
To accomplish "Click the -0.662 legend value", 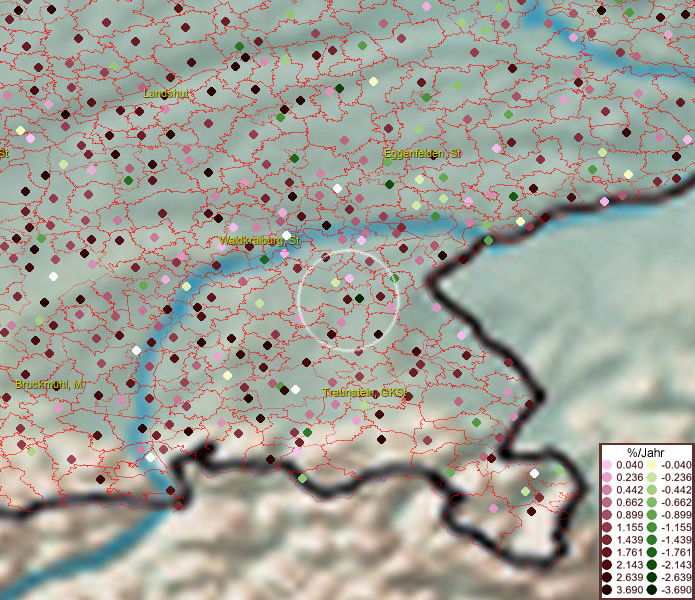I will tap(676, 503).
